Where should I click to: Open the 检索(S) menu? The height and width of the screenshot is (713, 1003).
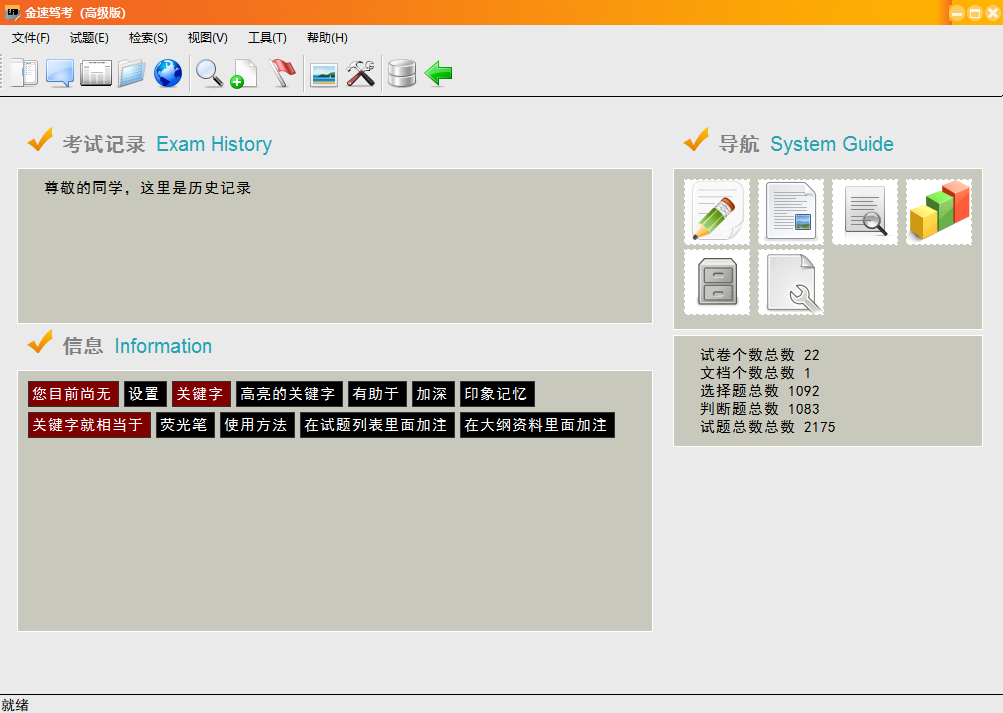pos(148,38)
